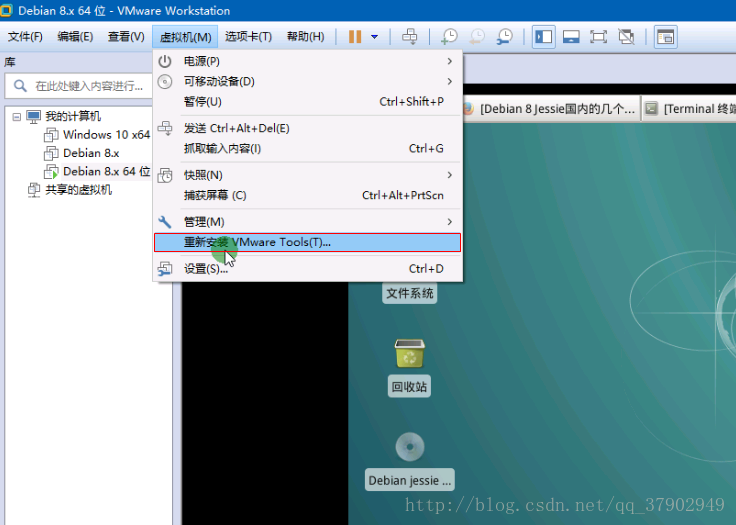Open the 选项卡(T) menu
The width and height of the screenshot is (736, 525).
[248, 37]
